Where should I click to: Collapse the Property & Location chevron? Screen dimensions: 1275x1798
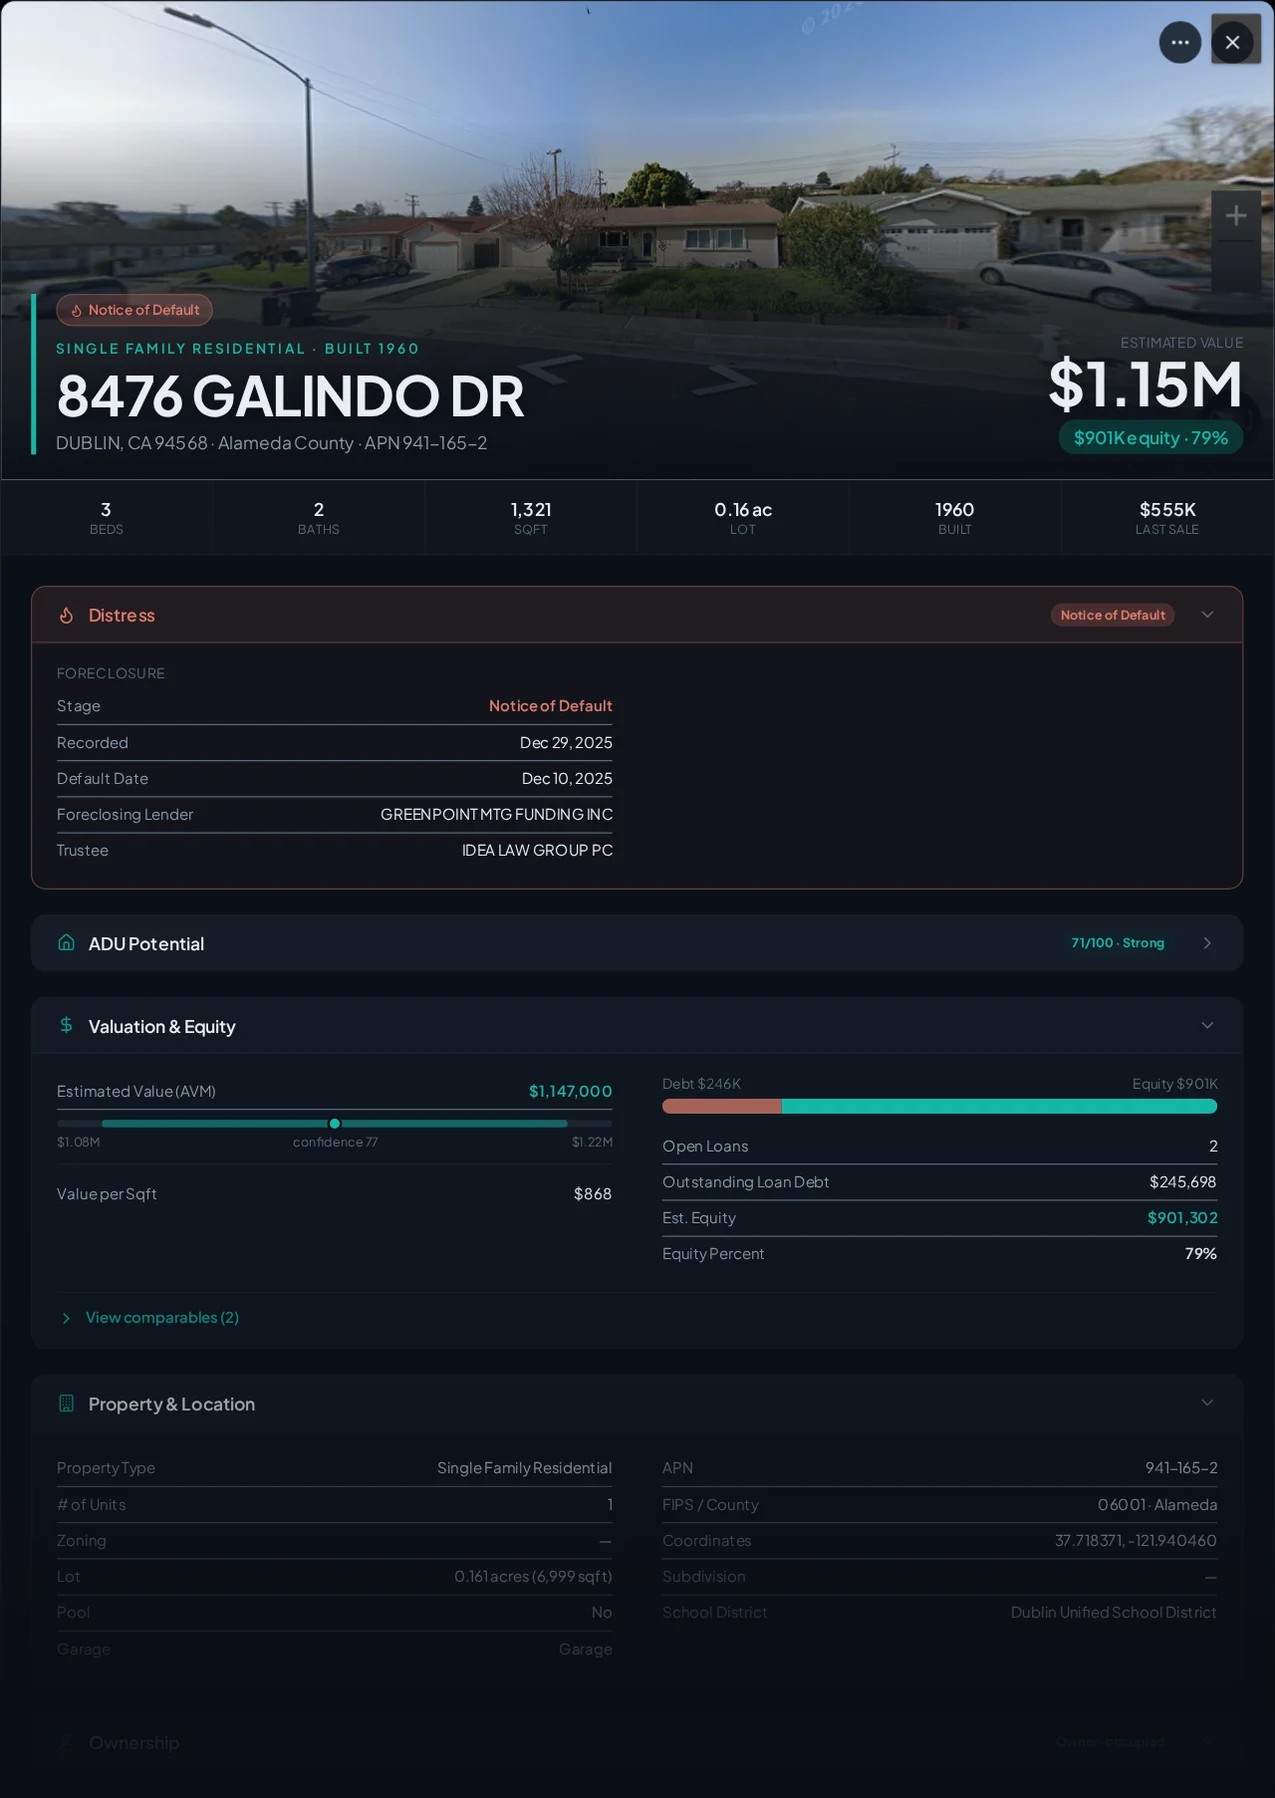coord(1207,1403)
